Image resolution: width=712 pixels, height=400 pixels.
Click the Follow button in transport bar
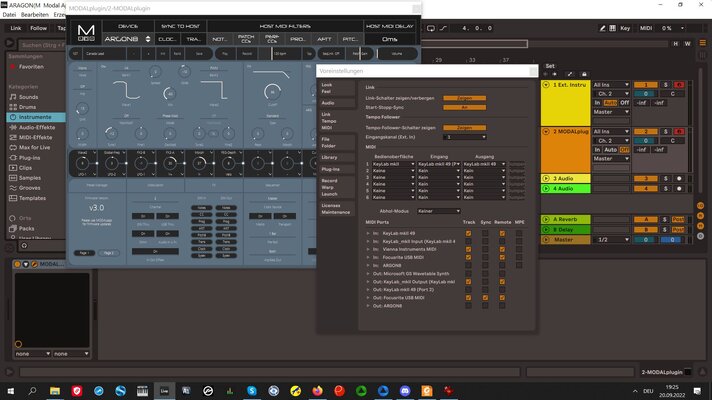pos(38,28)
